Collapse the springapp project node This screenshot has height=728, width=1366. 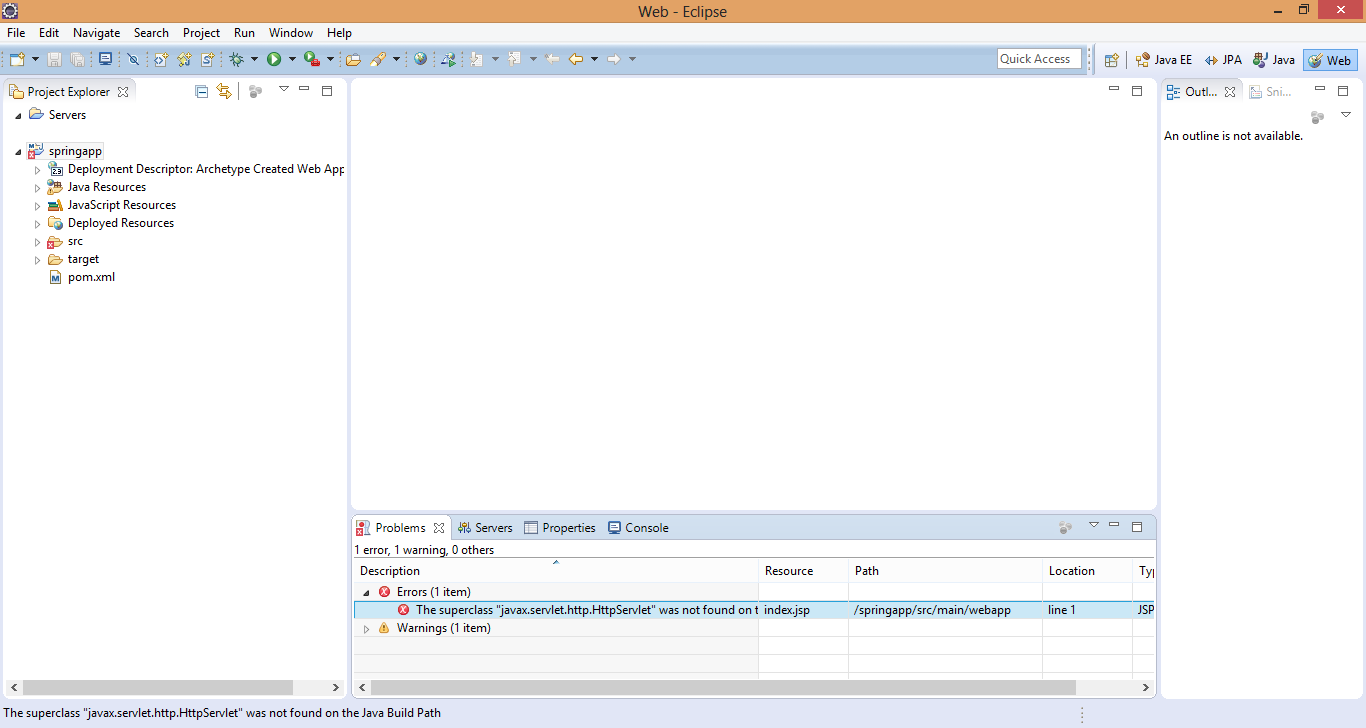(18, 152)
